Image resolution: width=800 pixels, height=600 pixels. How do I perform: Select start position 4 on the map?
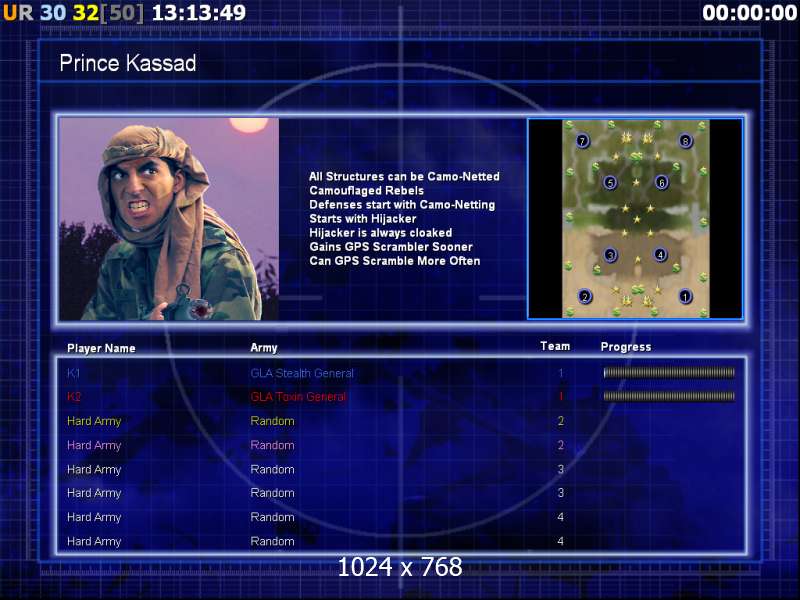[660, 254]
